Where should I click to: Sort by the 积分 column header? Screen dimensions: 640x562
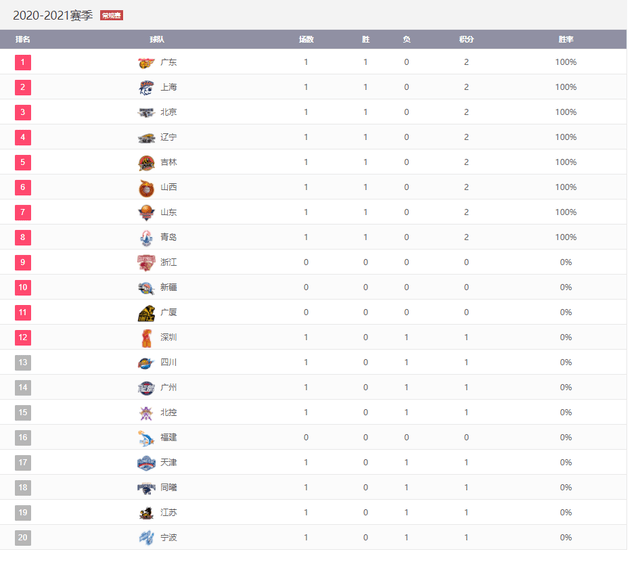point(466,40)
